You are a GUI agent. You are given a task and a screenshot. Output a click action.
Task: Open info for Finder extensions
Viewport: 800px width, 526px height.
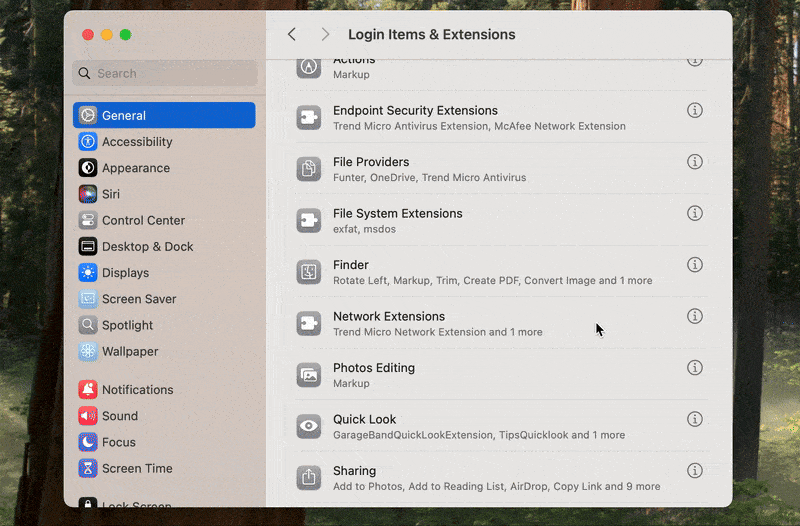694,265
